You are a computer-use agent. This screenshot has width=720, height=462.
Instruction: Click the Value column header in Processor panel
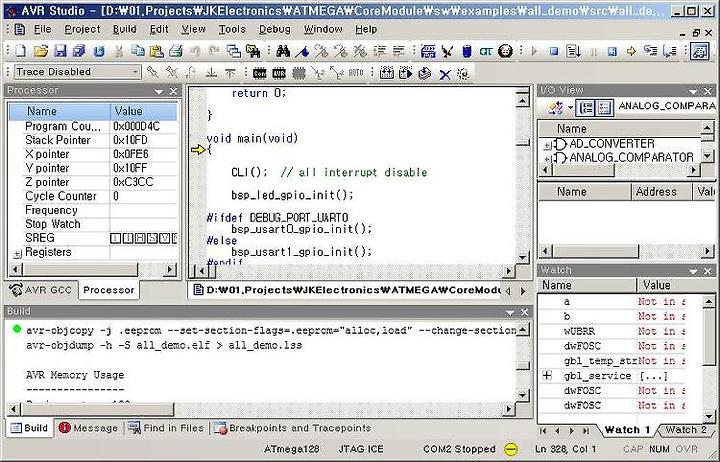143,111
